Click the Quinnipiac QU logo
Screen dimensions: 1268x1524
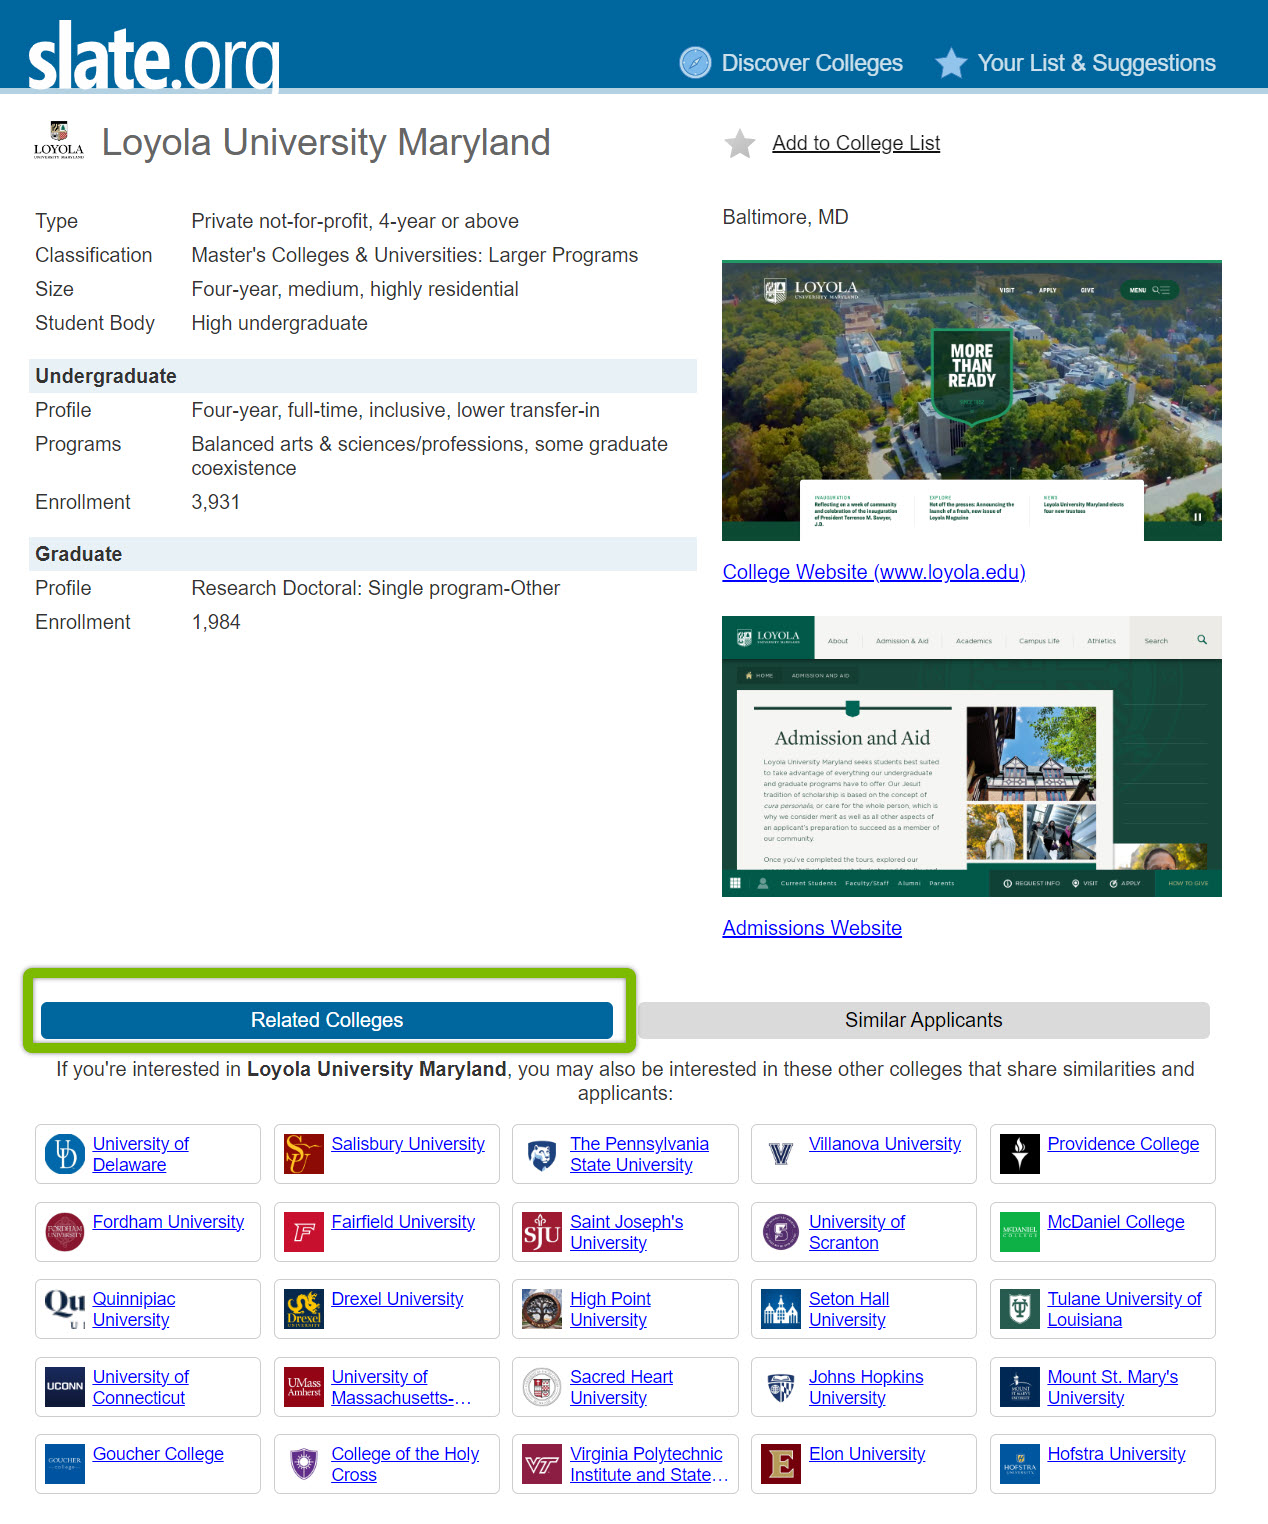[65, 1309]
